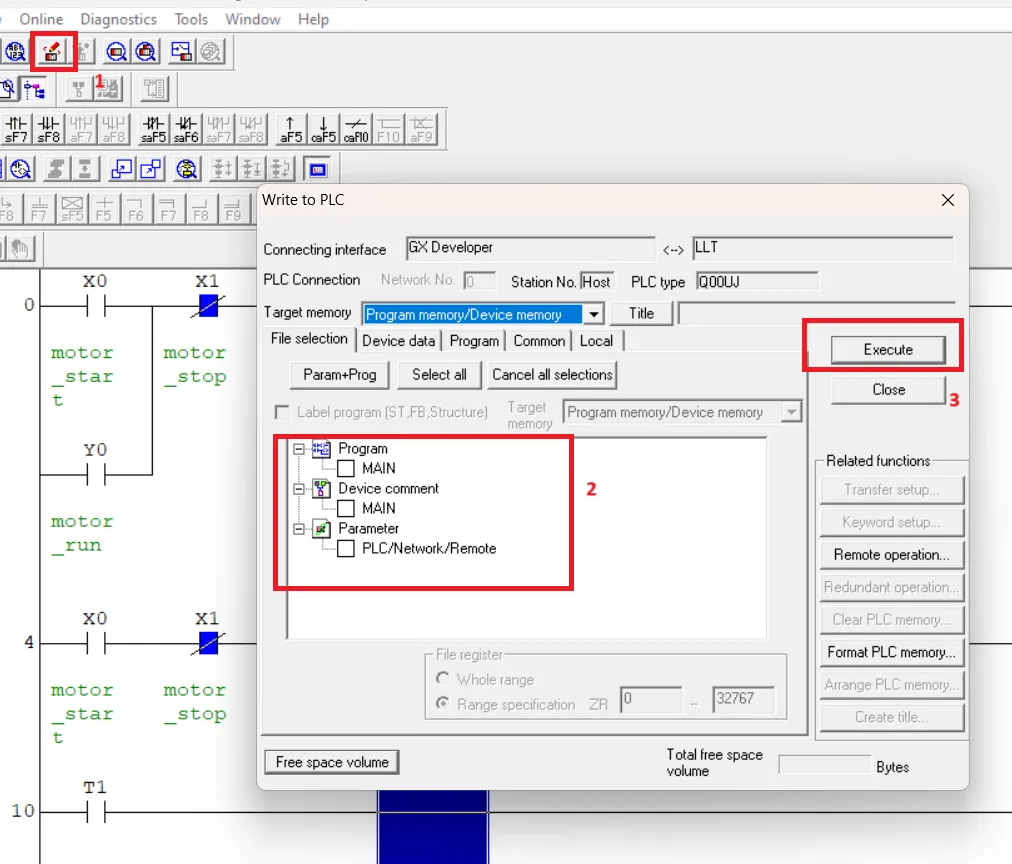Click the project data list tree icon

[35, 90]
